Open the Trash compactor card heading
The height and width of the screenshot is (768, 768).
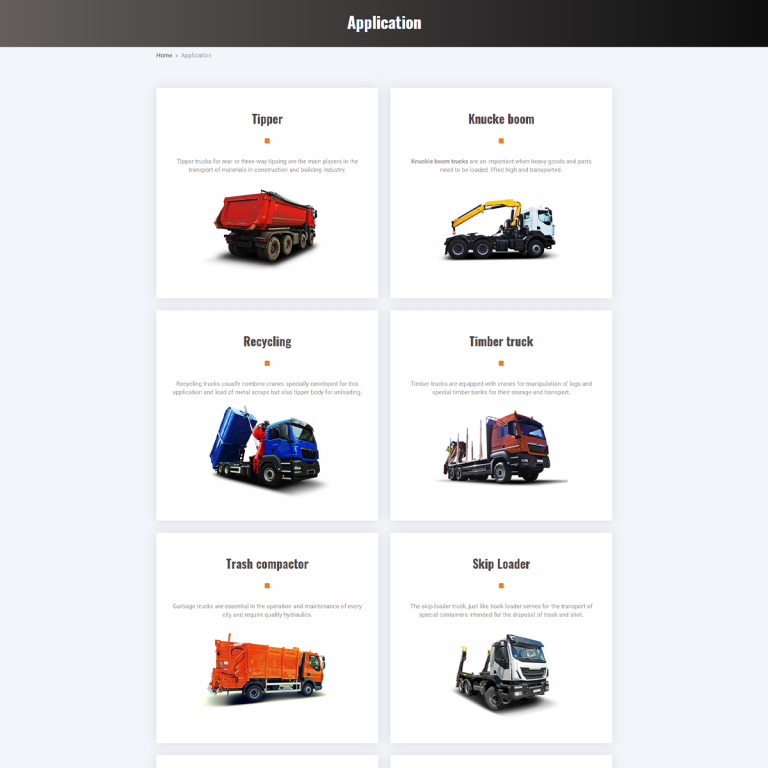pyautogui.click(x=267, y=564)
